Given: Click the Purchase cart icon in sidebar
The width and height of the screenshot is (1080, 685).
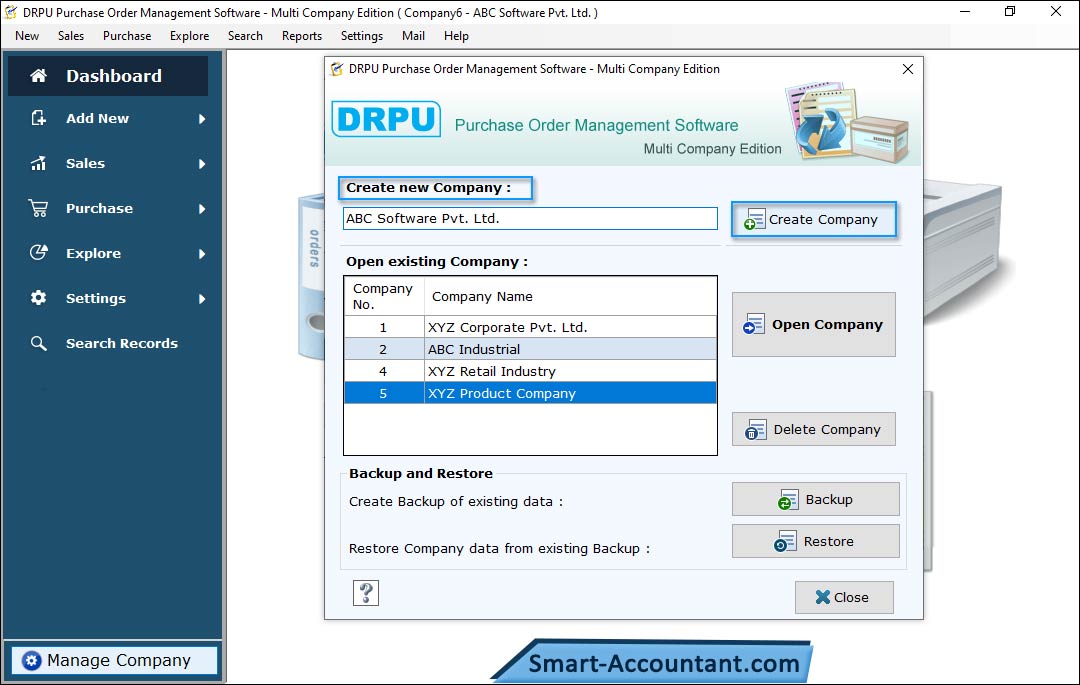Looking at the screenshot, I should pyautogui.click(x=39, y=208).
